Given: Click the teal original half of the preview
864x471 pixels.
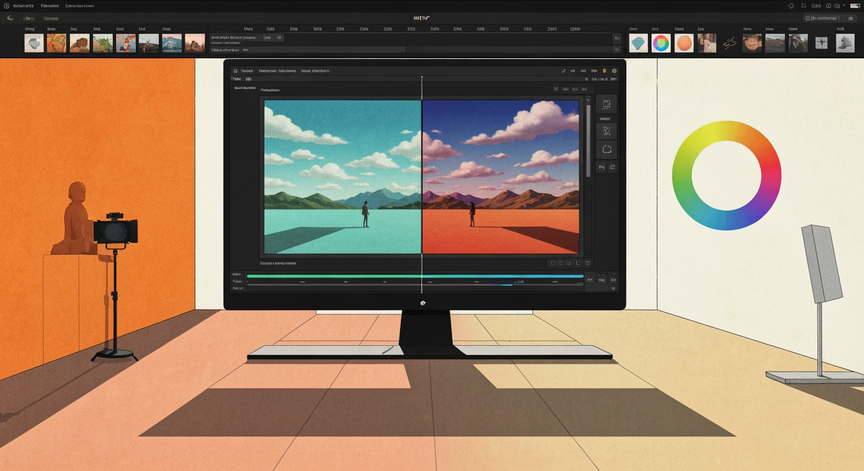Looking at the screenshot, I should pyautogui.click(x=343, y=177).
